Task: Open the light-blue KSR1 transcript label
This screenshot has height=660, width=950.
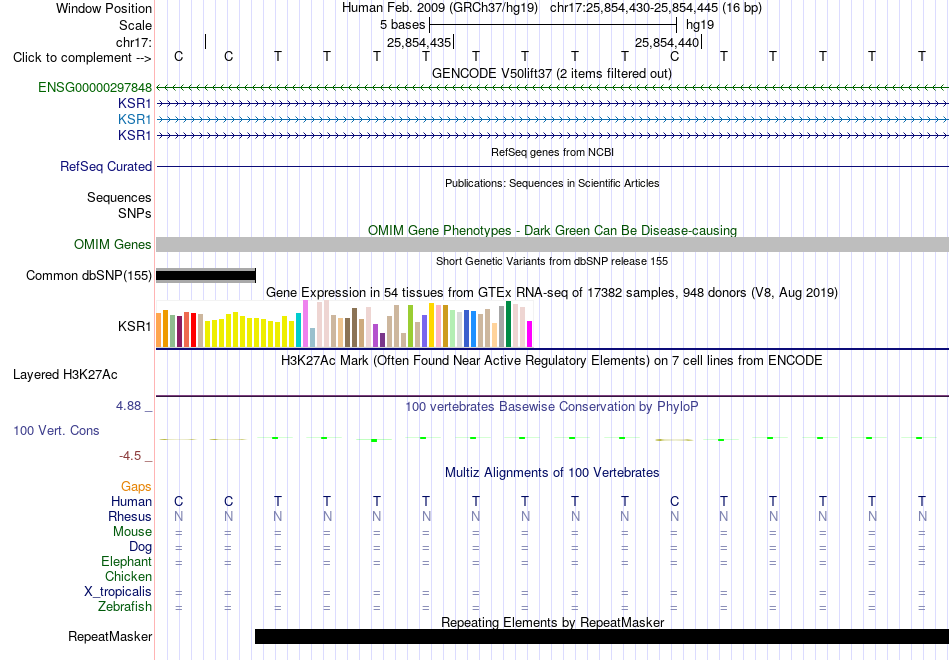Action: 135,119
